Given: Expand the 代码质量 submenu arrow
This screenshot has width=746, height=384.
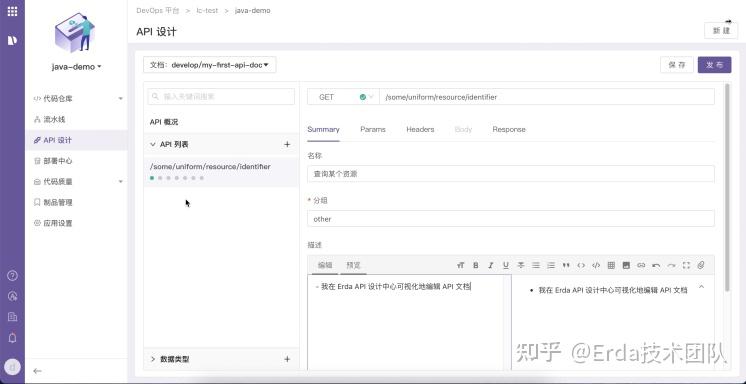Looking at the screenshot, I should tap(120, 182).
